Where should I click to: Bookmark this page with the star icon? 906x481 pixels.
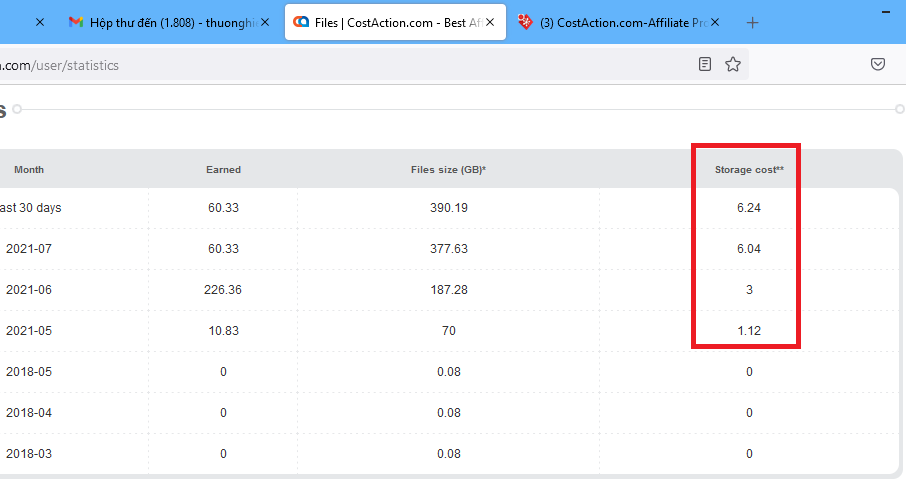point(733,64)
